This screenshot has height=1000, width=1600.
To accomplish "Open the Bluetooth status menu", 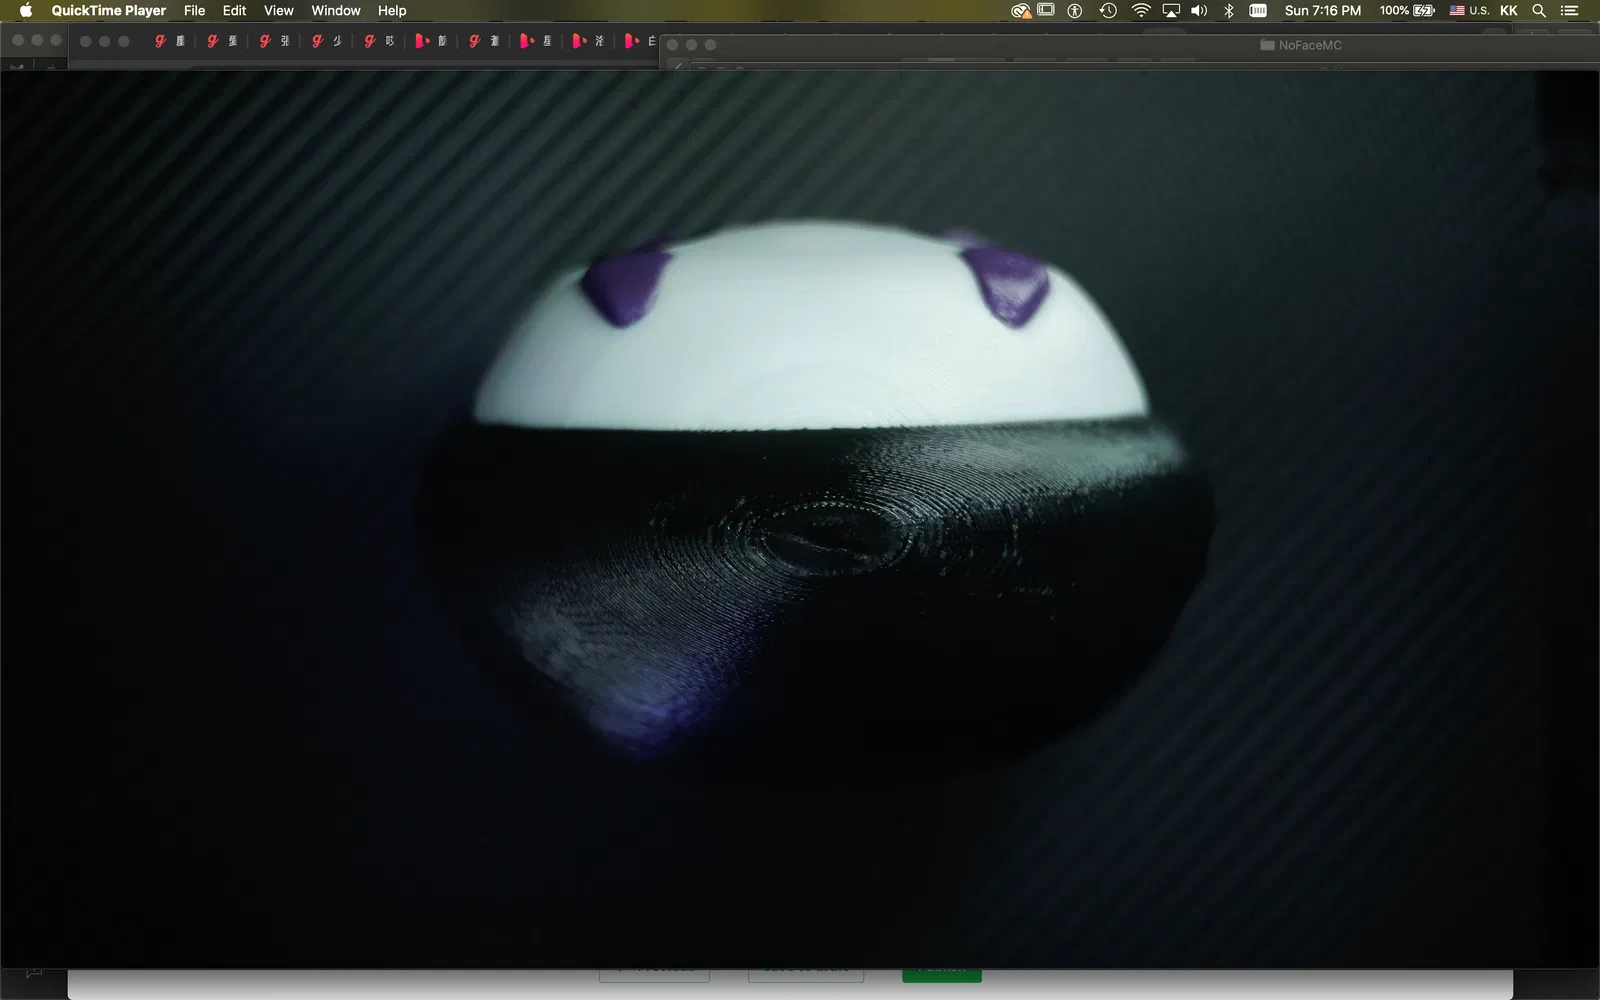I will [1229, 11].
